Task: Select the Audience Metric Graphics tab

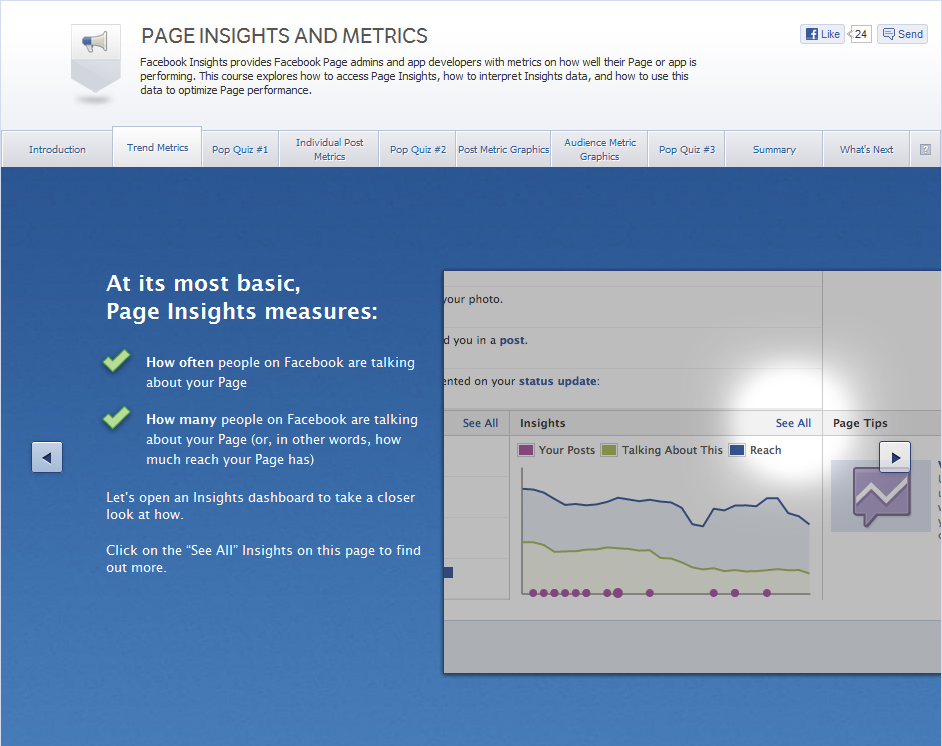Action: 600,150
